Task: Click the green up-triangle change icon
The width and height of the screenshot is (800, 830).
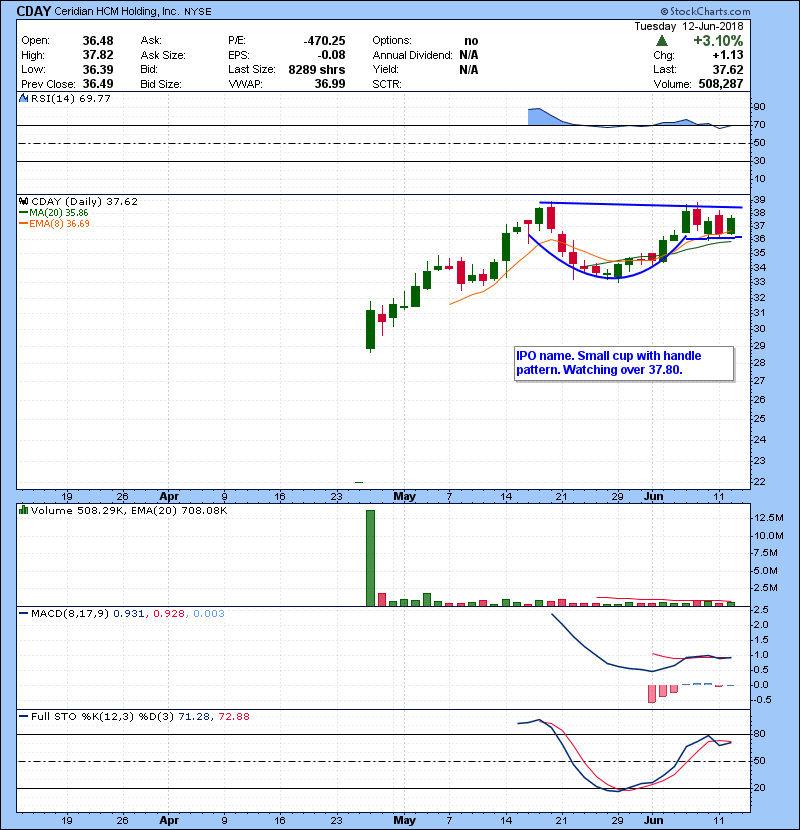Action: [661, 41]
